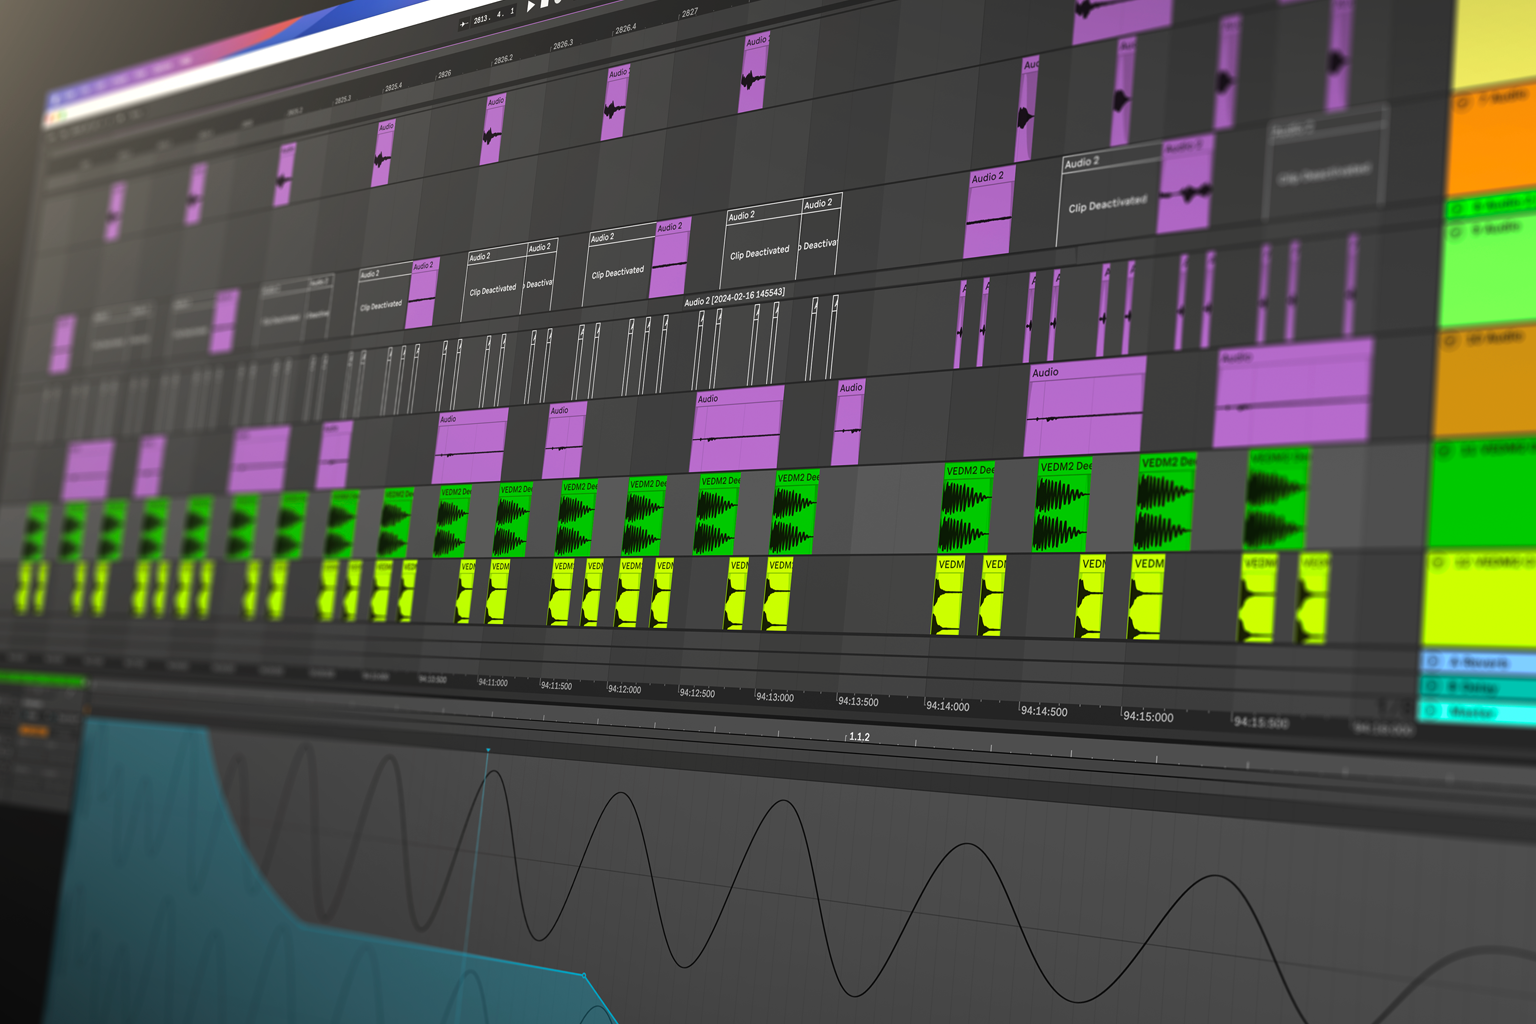Fold the light green track via circle button
This screenshot has height=1024, width=1536.
pyautogui.click(x=1456, y=231)
